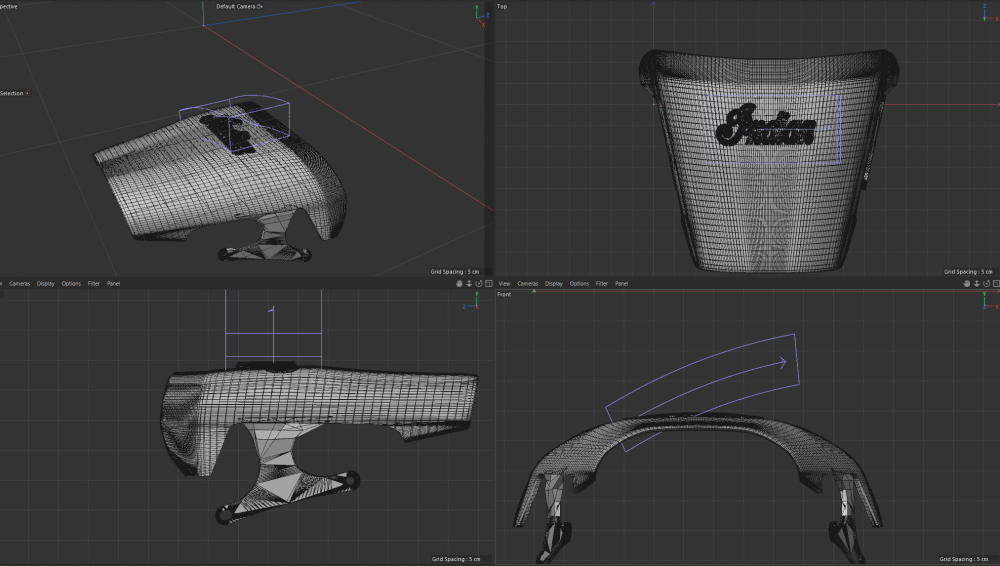Open the Cameras menu in the Front viewport
The width and height of the screenshot is (1000, 566).
[x=527, y=284]
